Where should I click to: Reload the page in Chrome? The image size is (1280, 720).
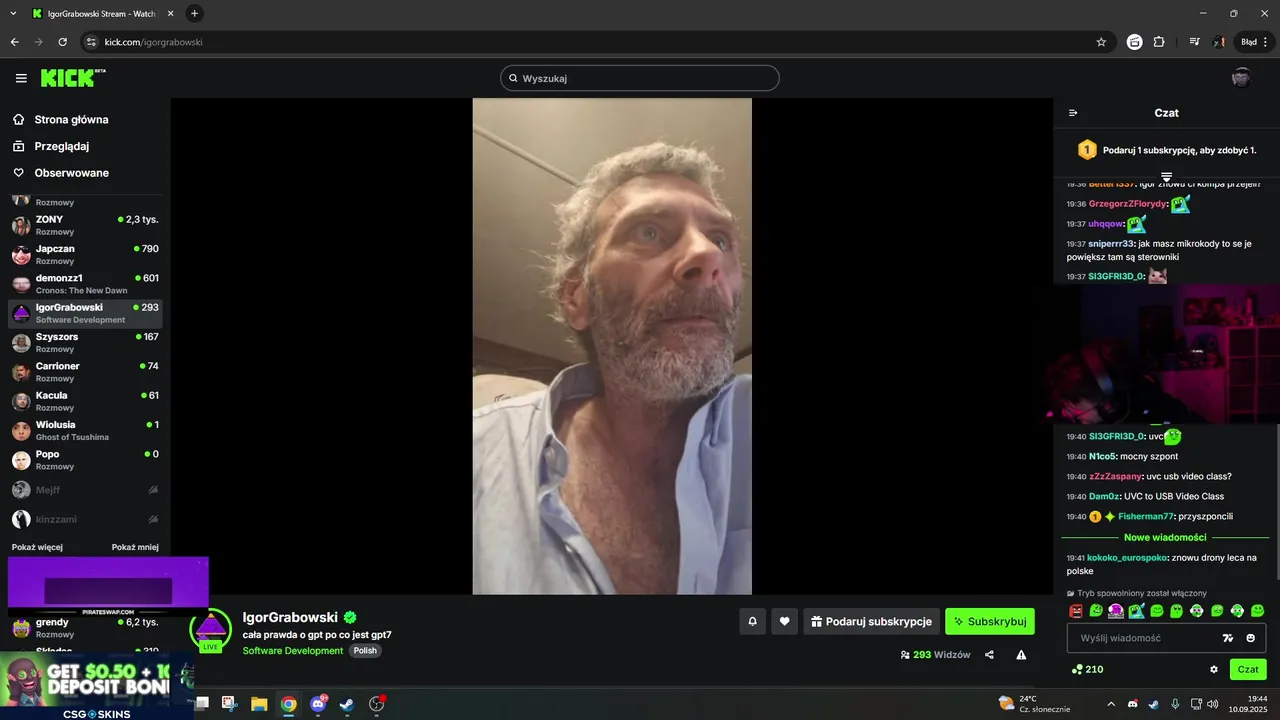point(63,42)
